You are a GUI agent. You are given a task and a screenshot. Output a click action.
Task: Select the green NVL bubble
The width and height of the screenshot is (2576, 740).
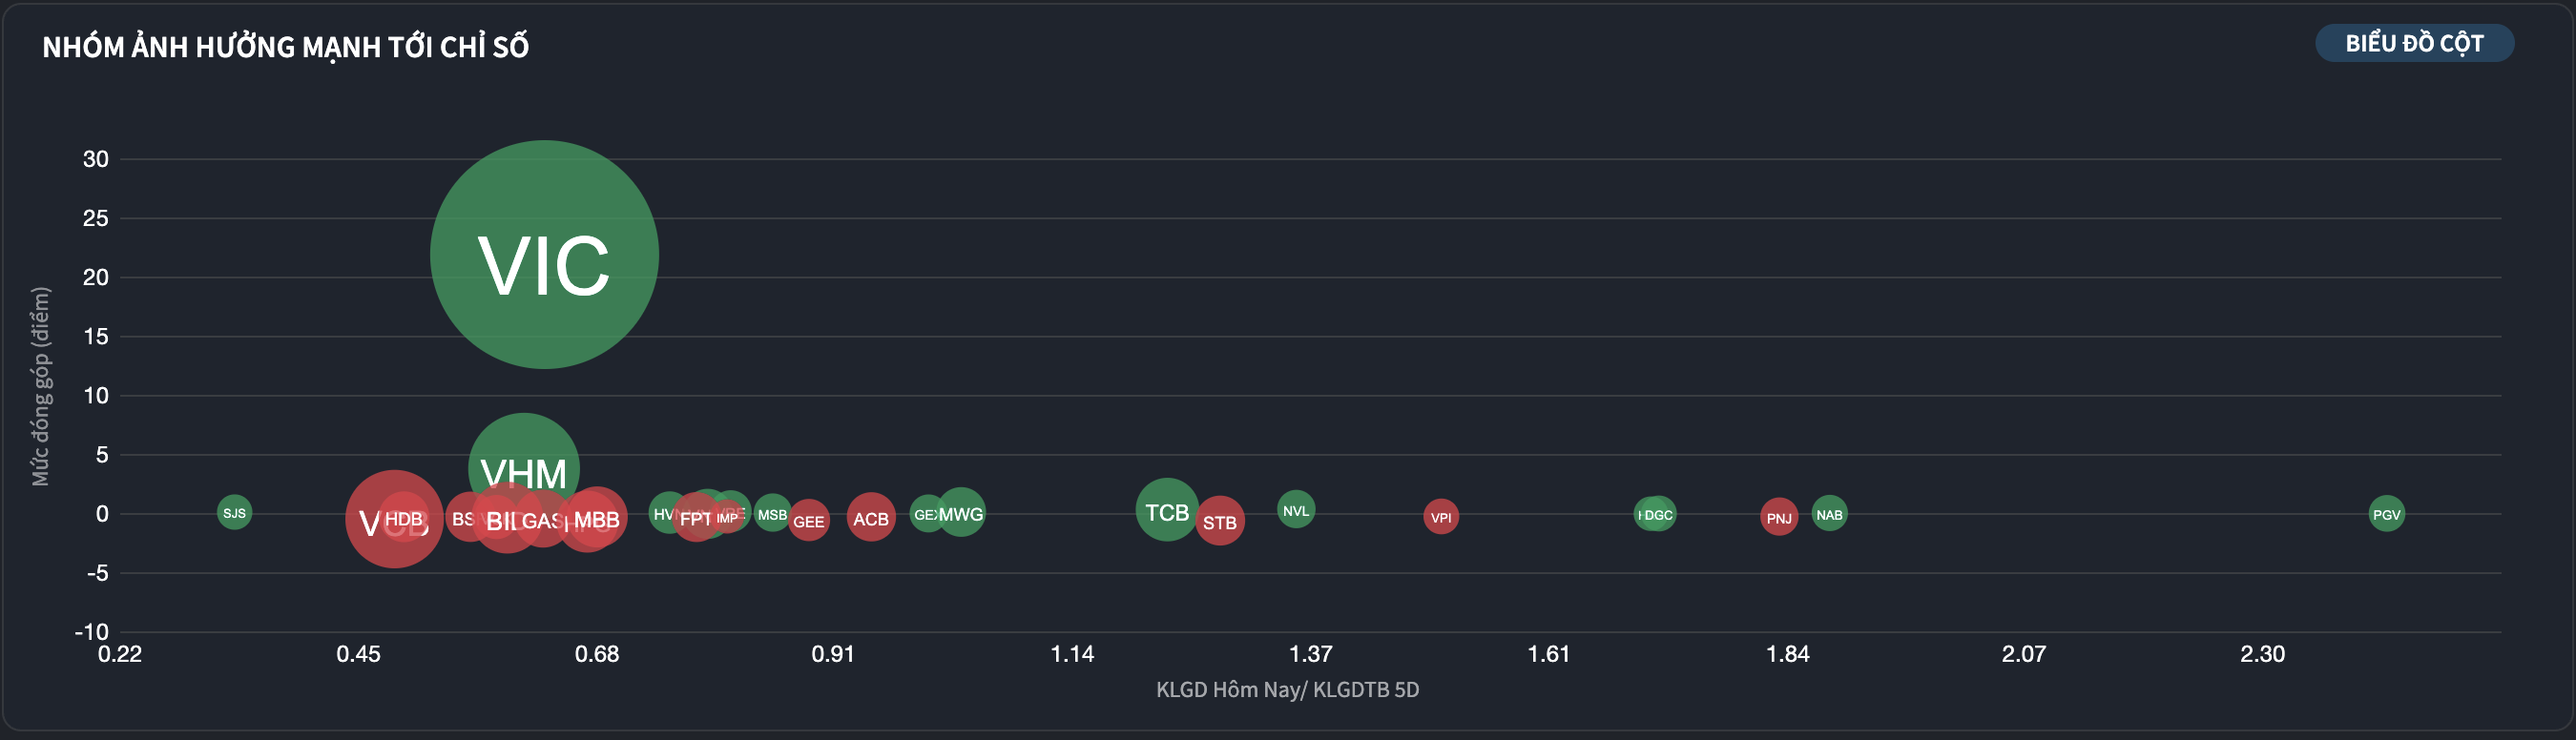pos(1296,510)
